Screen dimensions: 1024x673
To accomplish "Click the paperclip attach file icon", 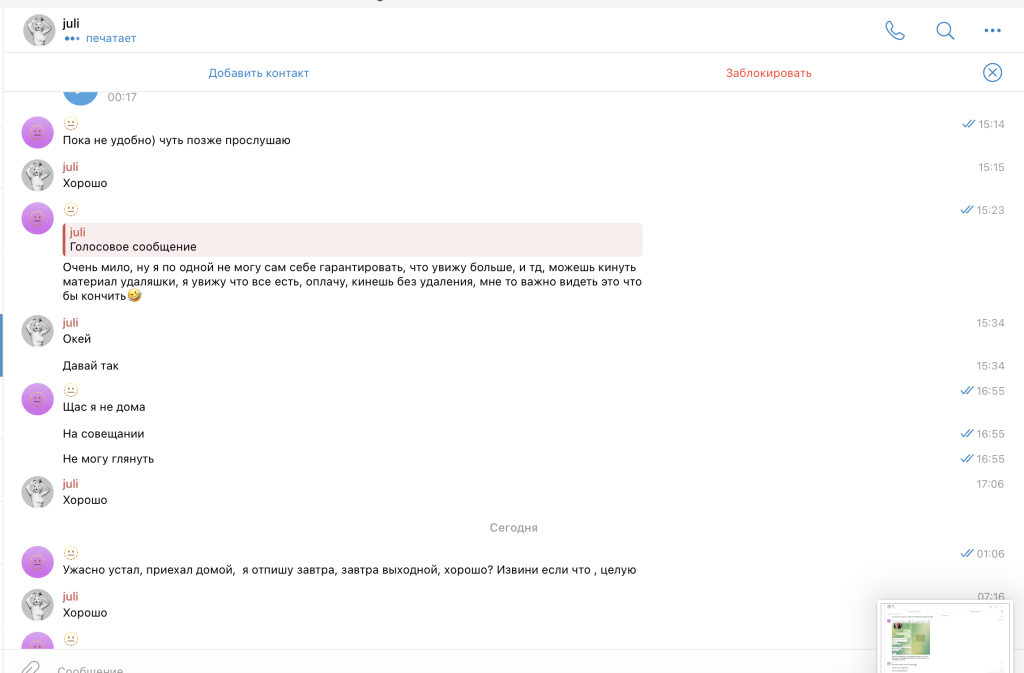I will coord(31,667).
